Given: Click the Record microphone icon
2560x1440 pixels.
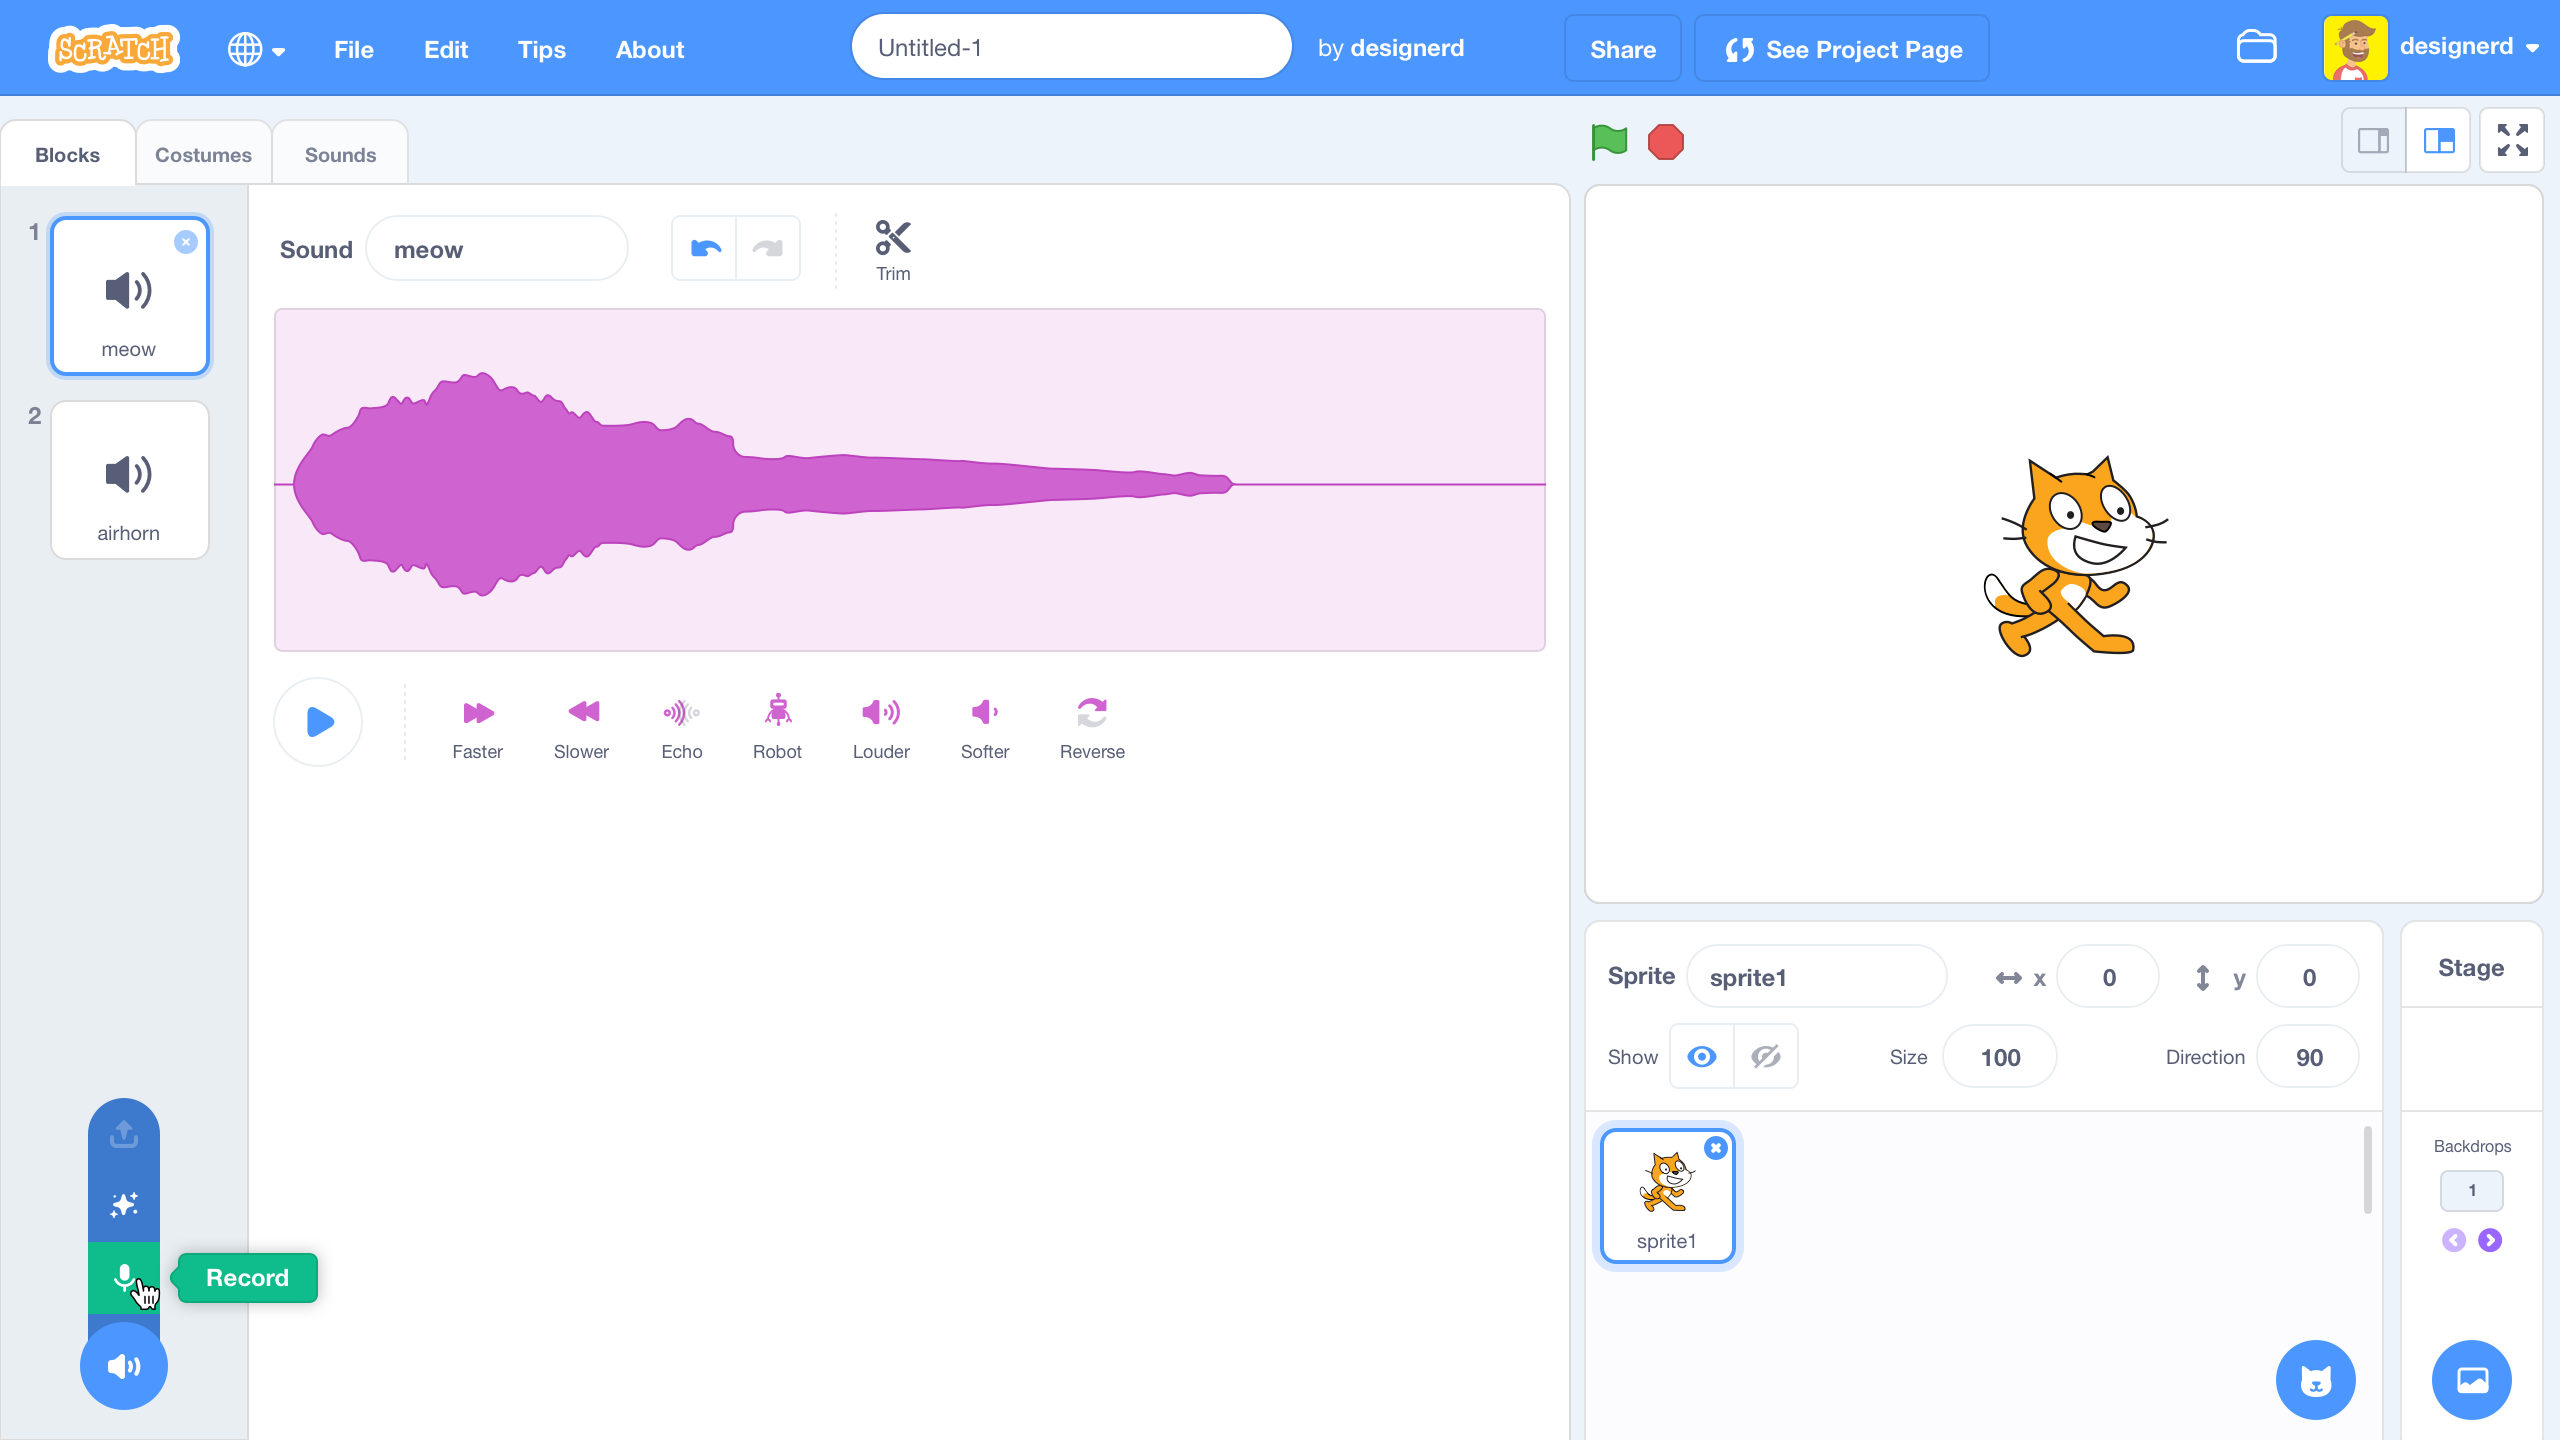Looking at the screenshot, I should [124, 1277].
